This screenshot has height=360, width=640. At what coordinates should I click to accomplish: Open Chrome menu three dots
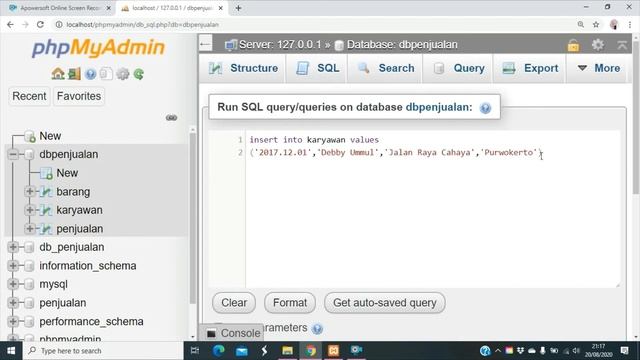point(630,24)
